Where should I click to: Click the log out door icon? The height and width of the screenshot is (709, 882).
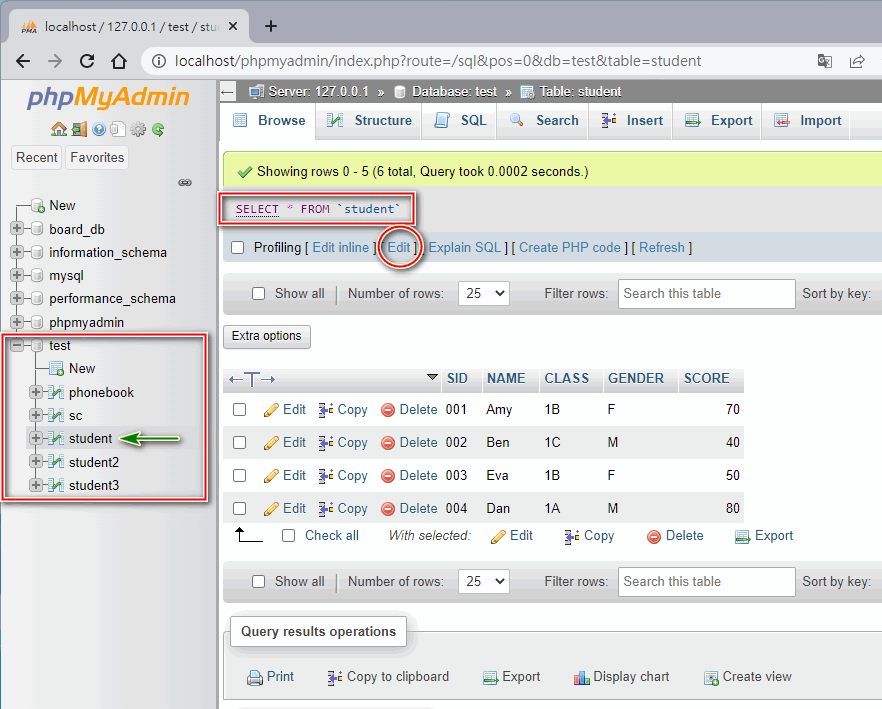78,129
